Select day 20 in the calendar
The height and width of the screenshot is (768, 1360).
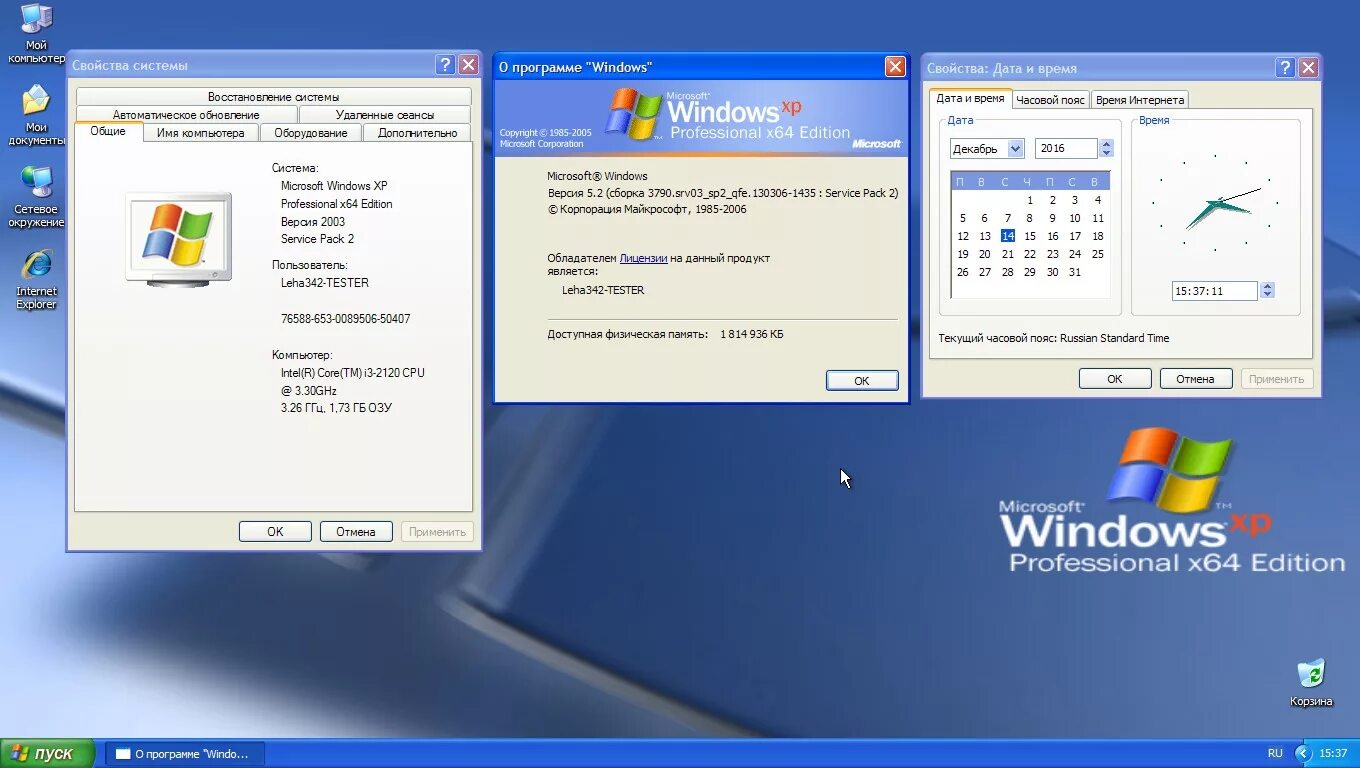985,254
